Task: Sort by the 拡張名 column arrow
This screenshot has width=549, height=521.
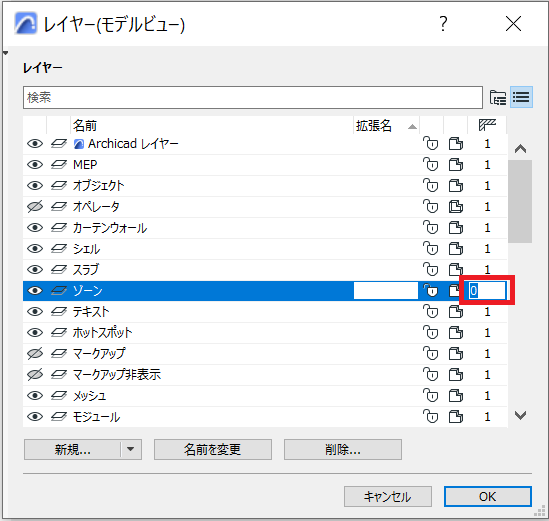Action: (412, 126)
